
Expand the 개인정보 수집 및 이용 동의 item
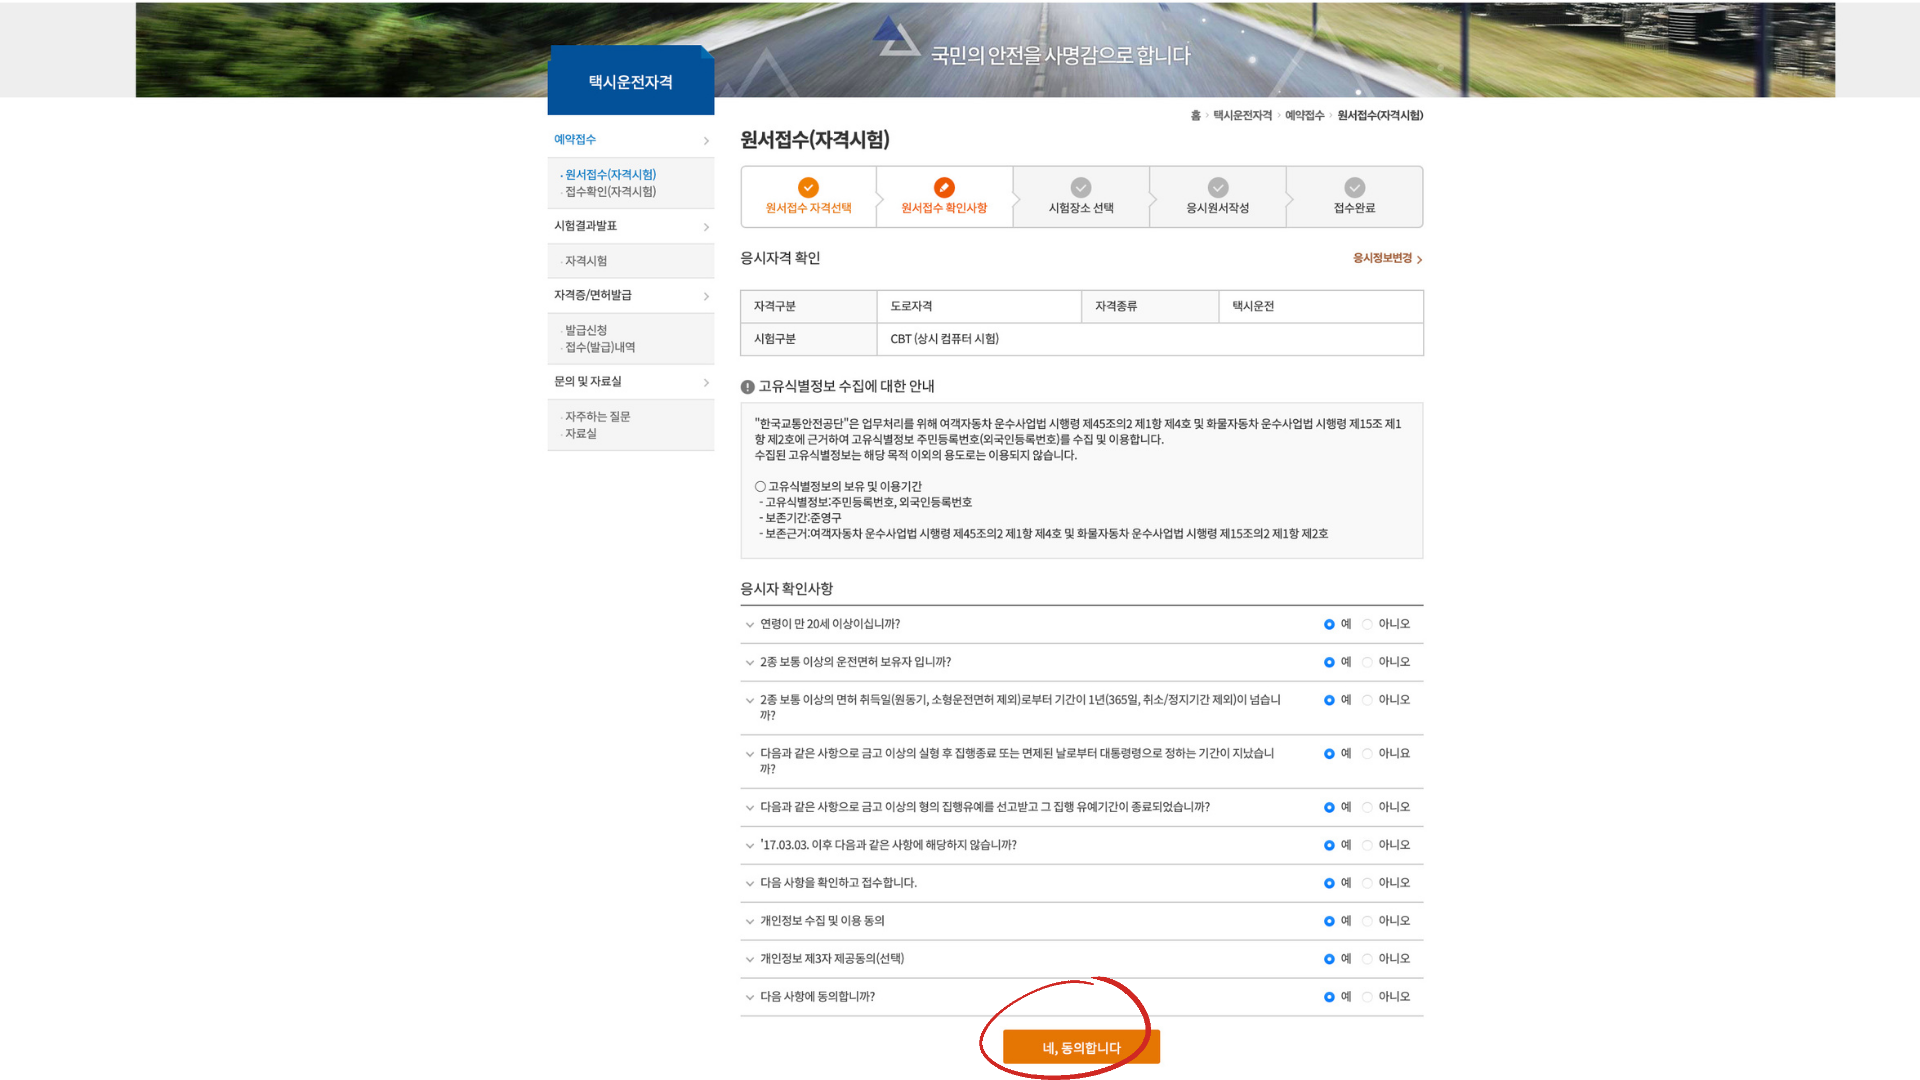[x=750, y=920]
